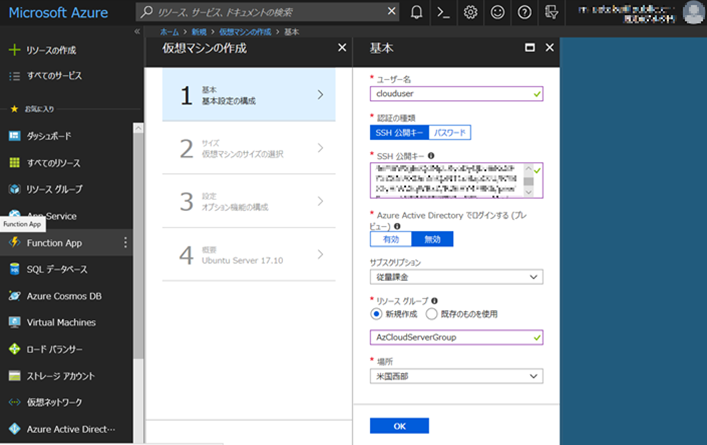The width and height of the screenshot is (707, 445).
Task: Choose 新規作成 resource group radio button
Action: coord(376,314)
